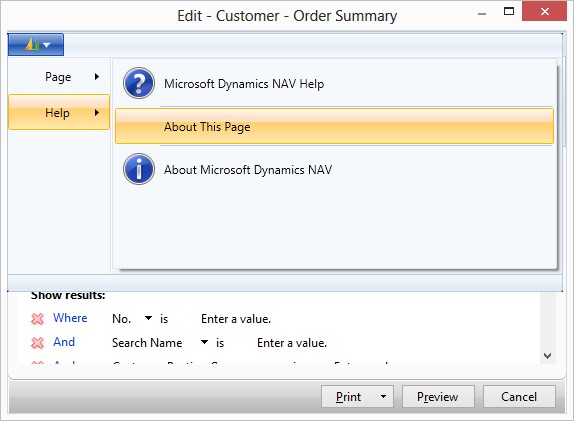Open the Page submenu
The image size is (574, 421).
click(x=59, y=77)
